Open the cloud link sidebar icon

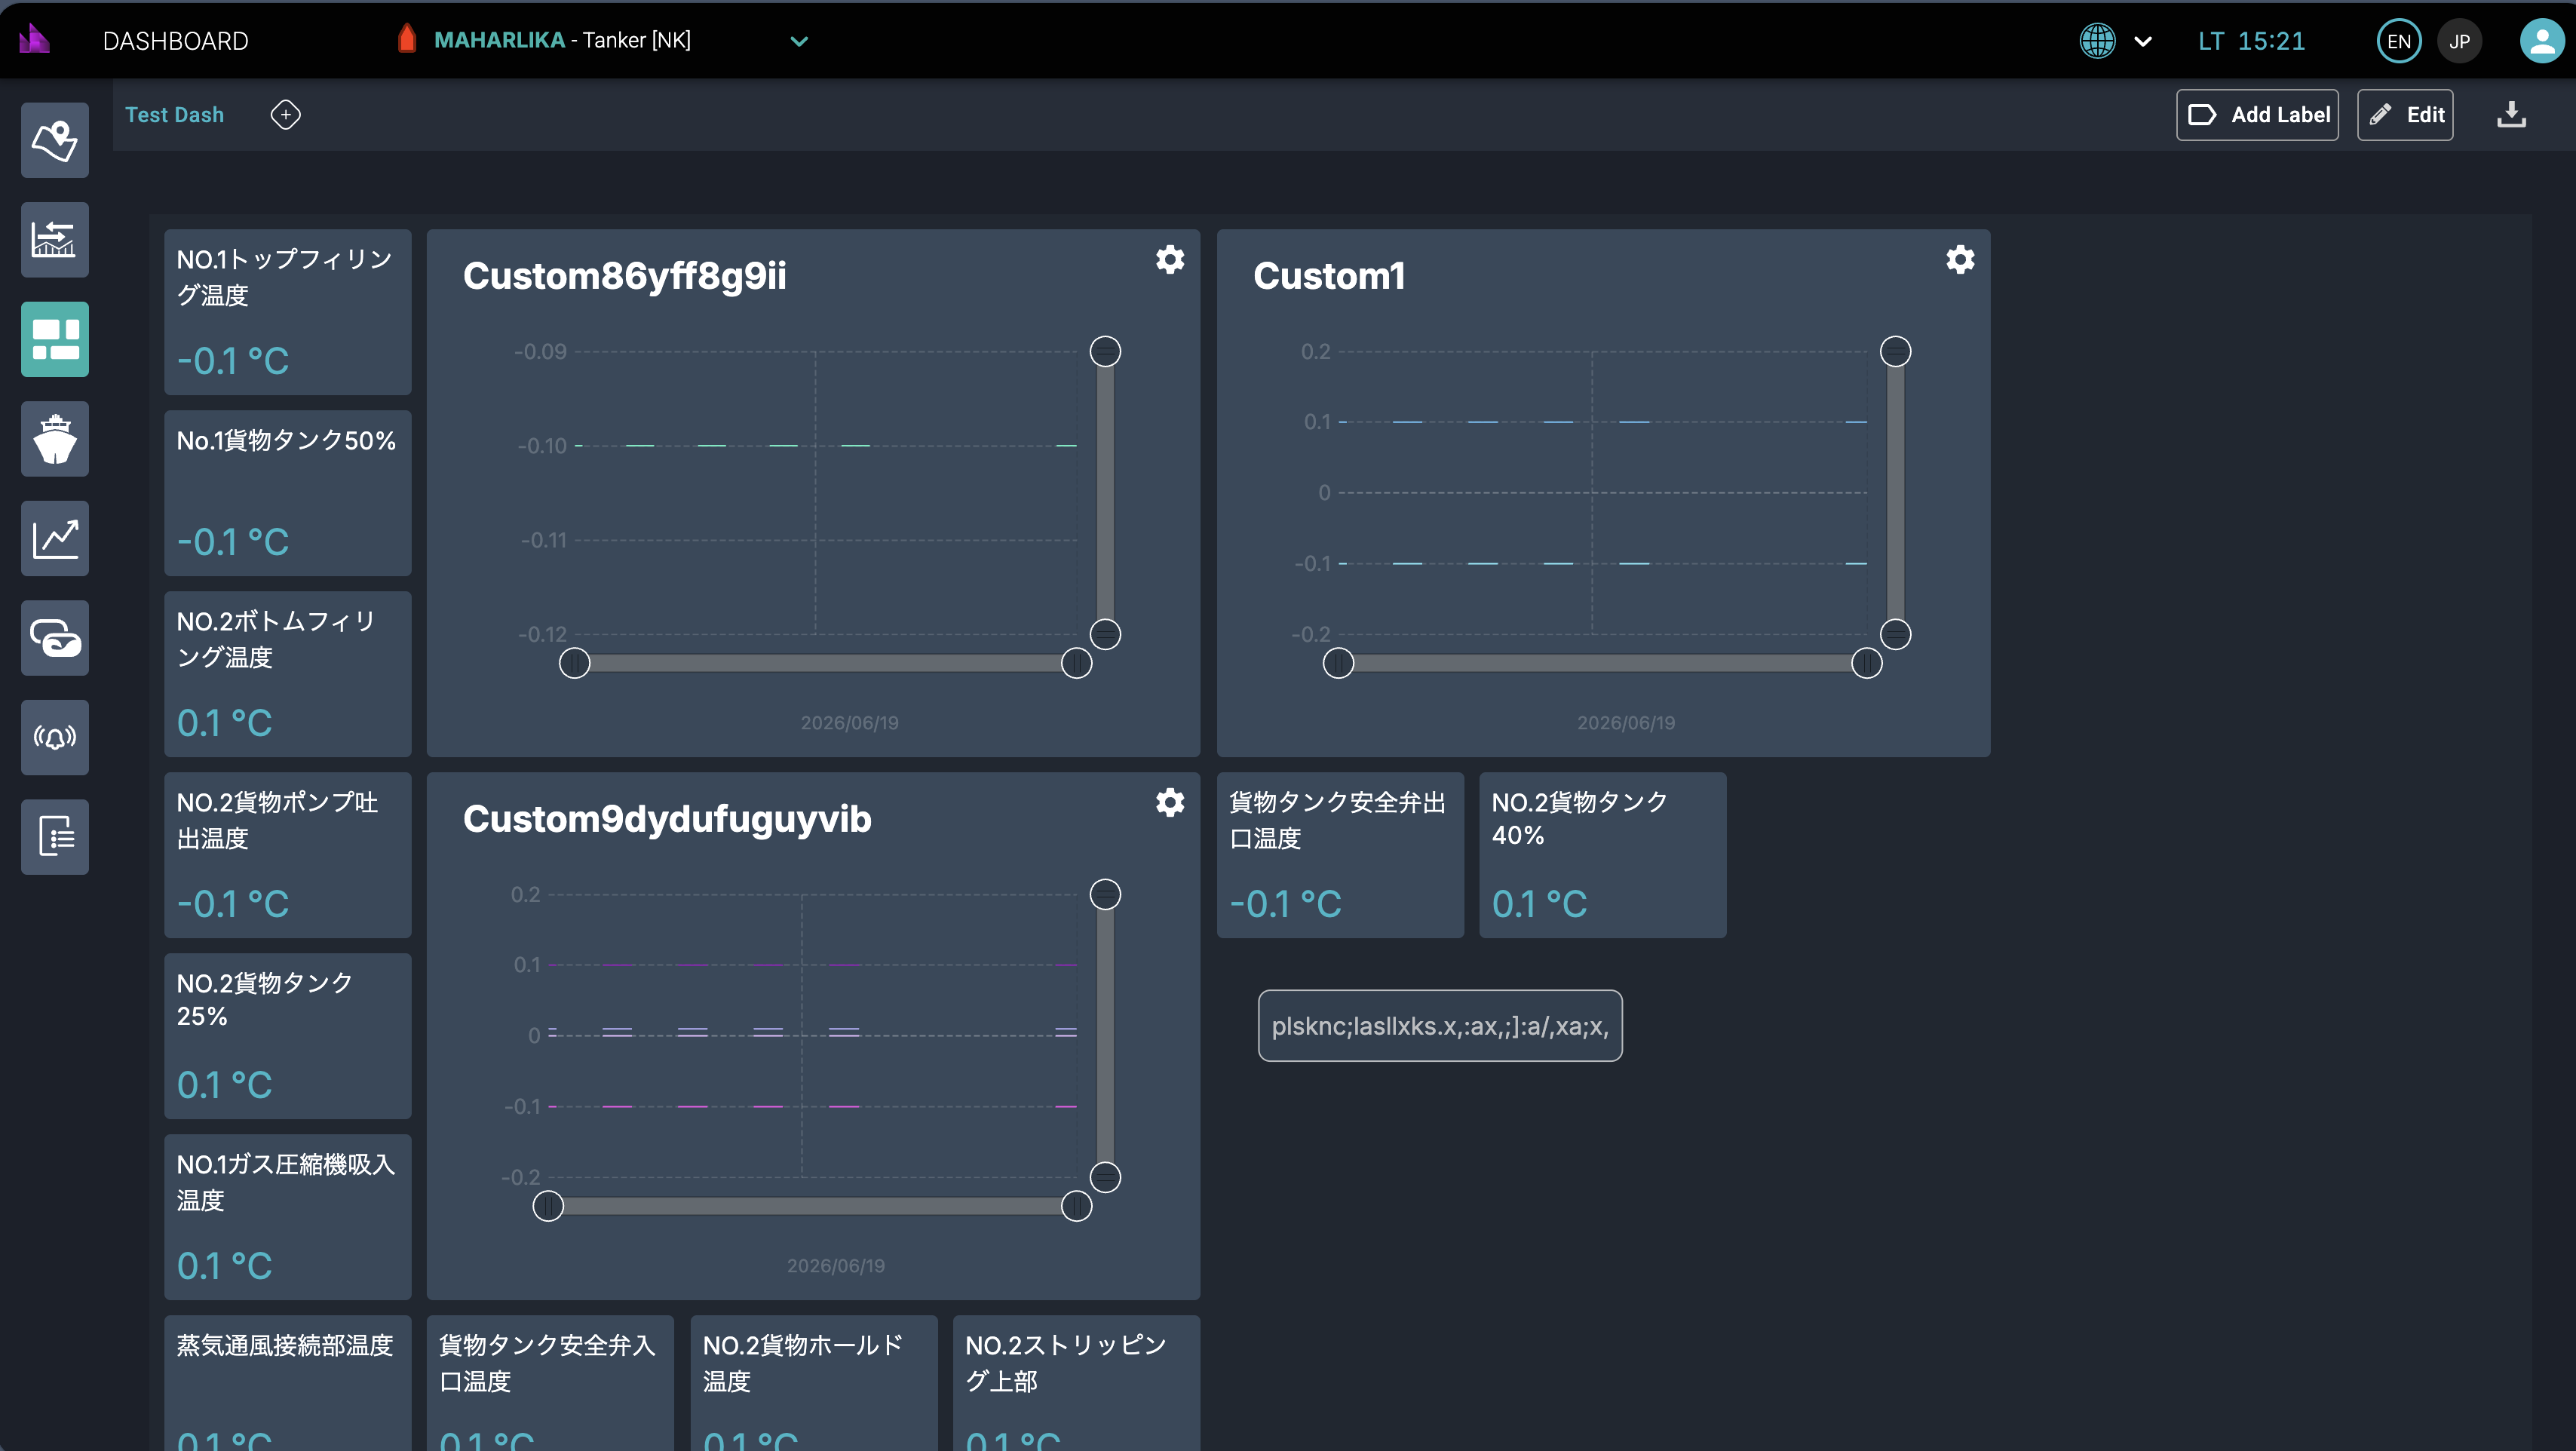(x=55, y=638)
